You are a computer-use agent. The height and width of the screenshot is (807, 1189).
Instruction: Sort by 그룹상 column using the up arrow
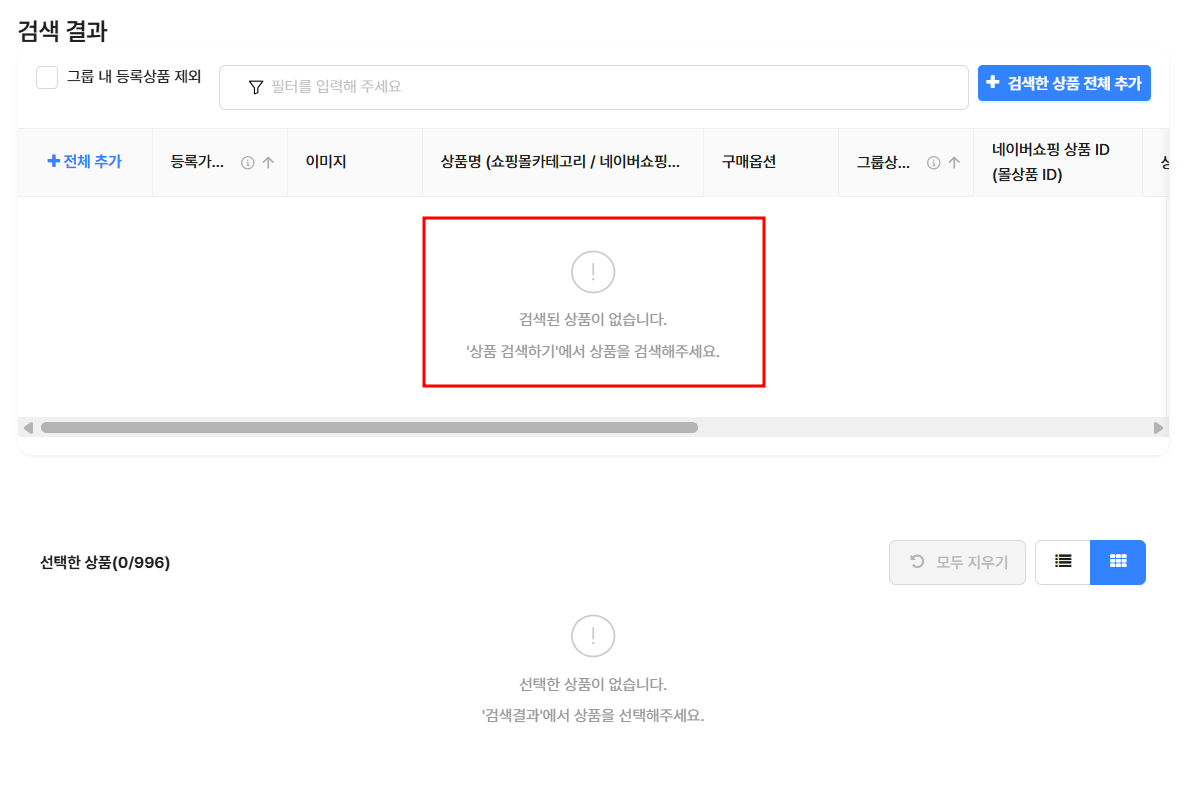(x=954, y=162)
